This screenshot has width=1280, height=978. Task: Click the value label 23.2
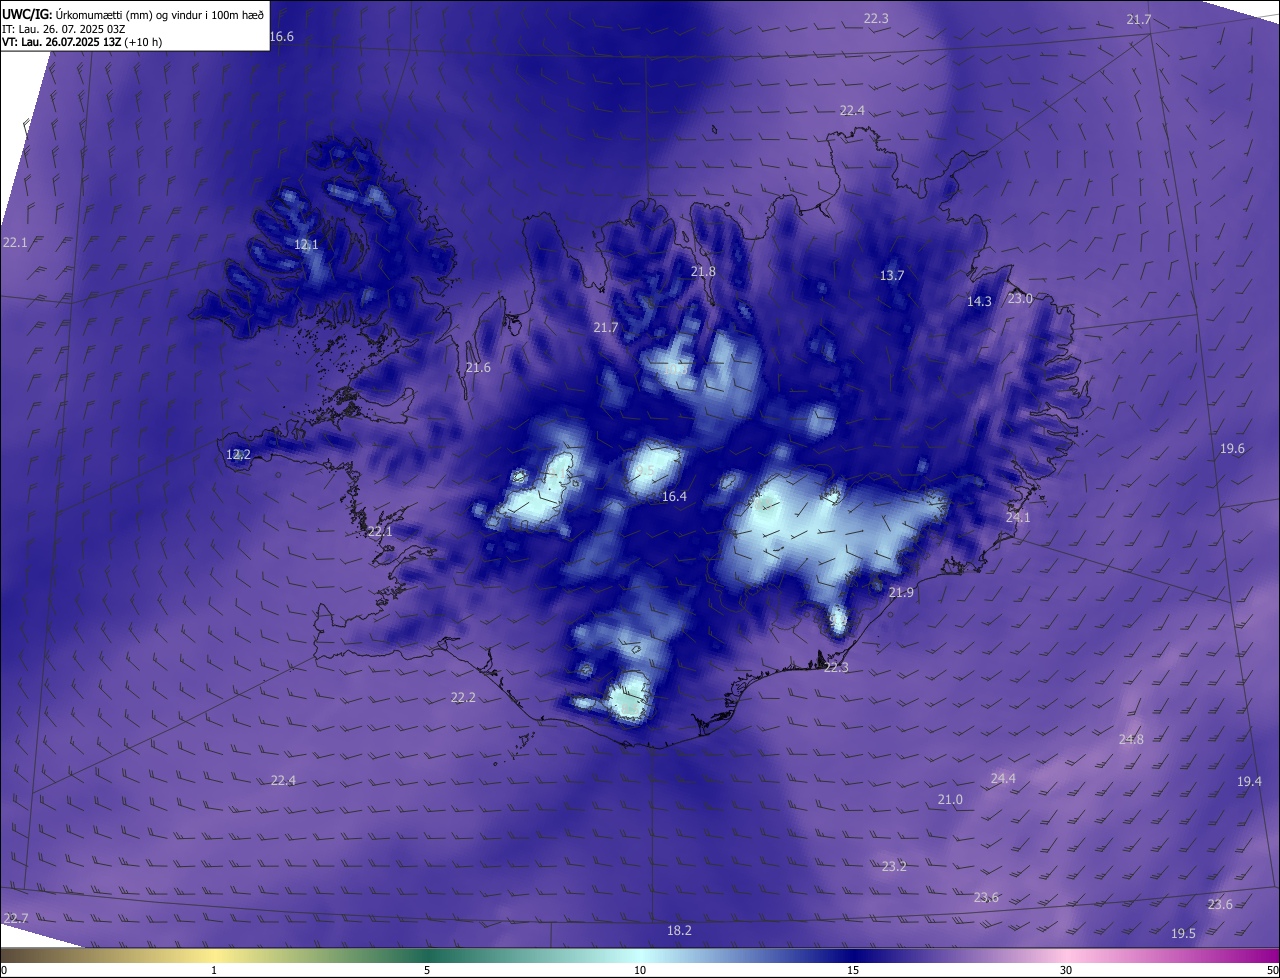click(x=894, y=866)
